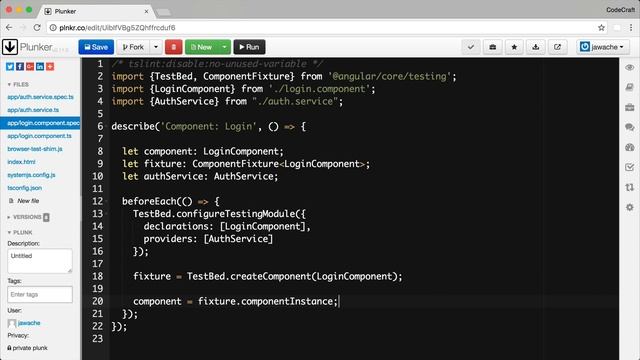The image size is (640, 360).
Task: Create a New file
Action: pos(24,201)
